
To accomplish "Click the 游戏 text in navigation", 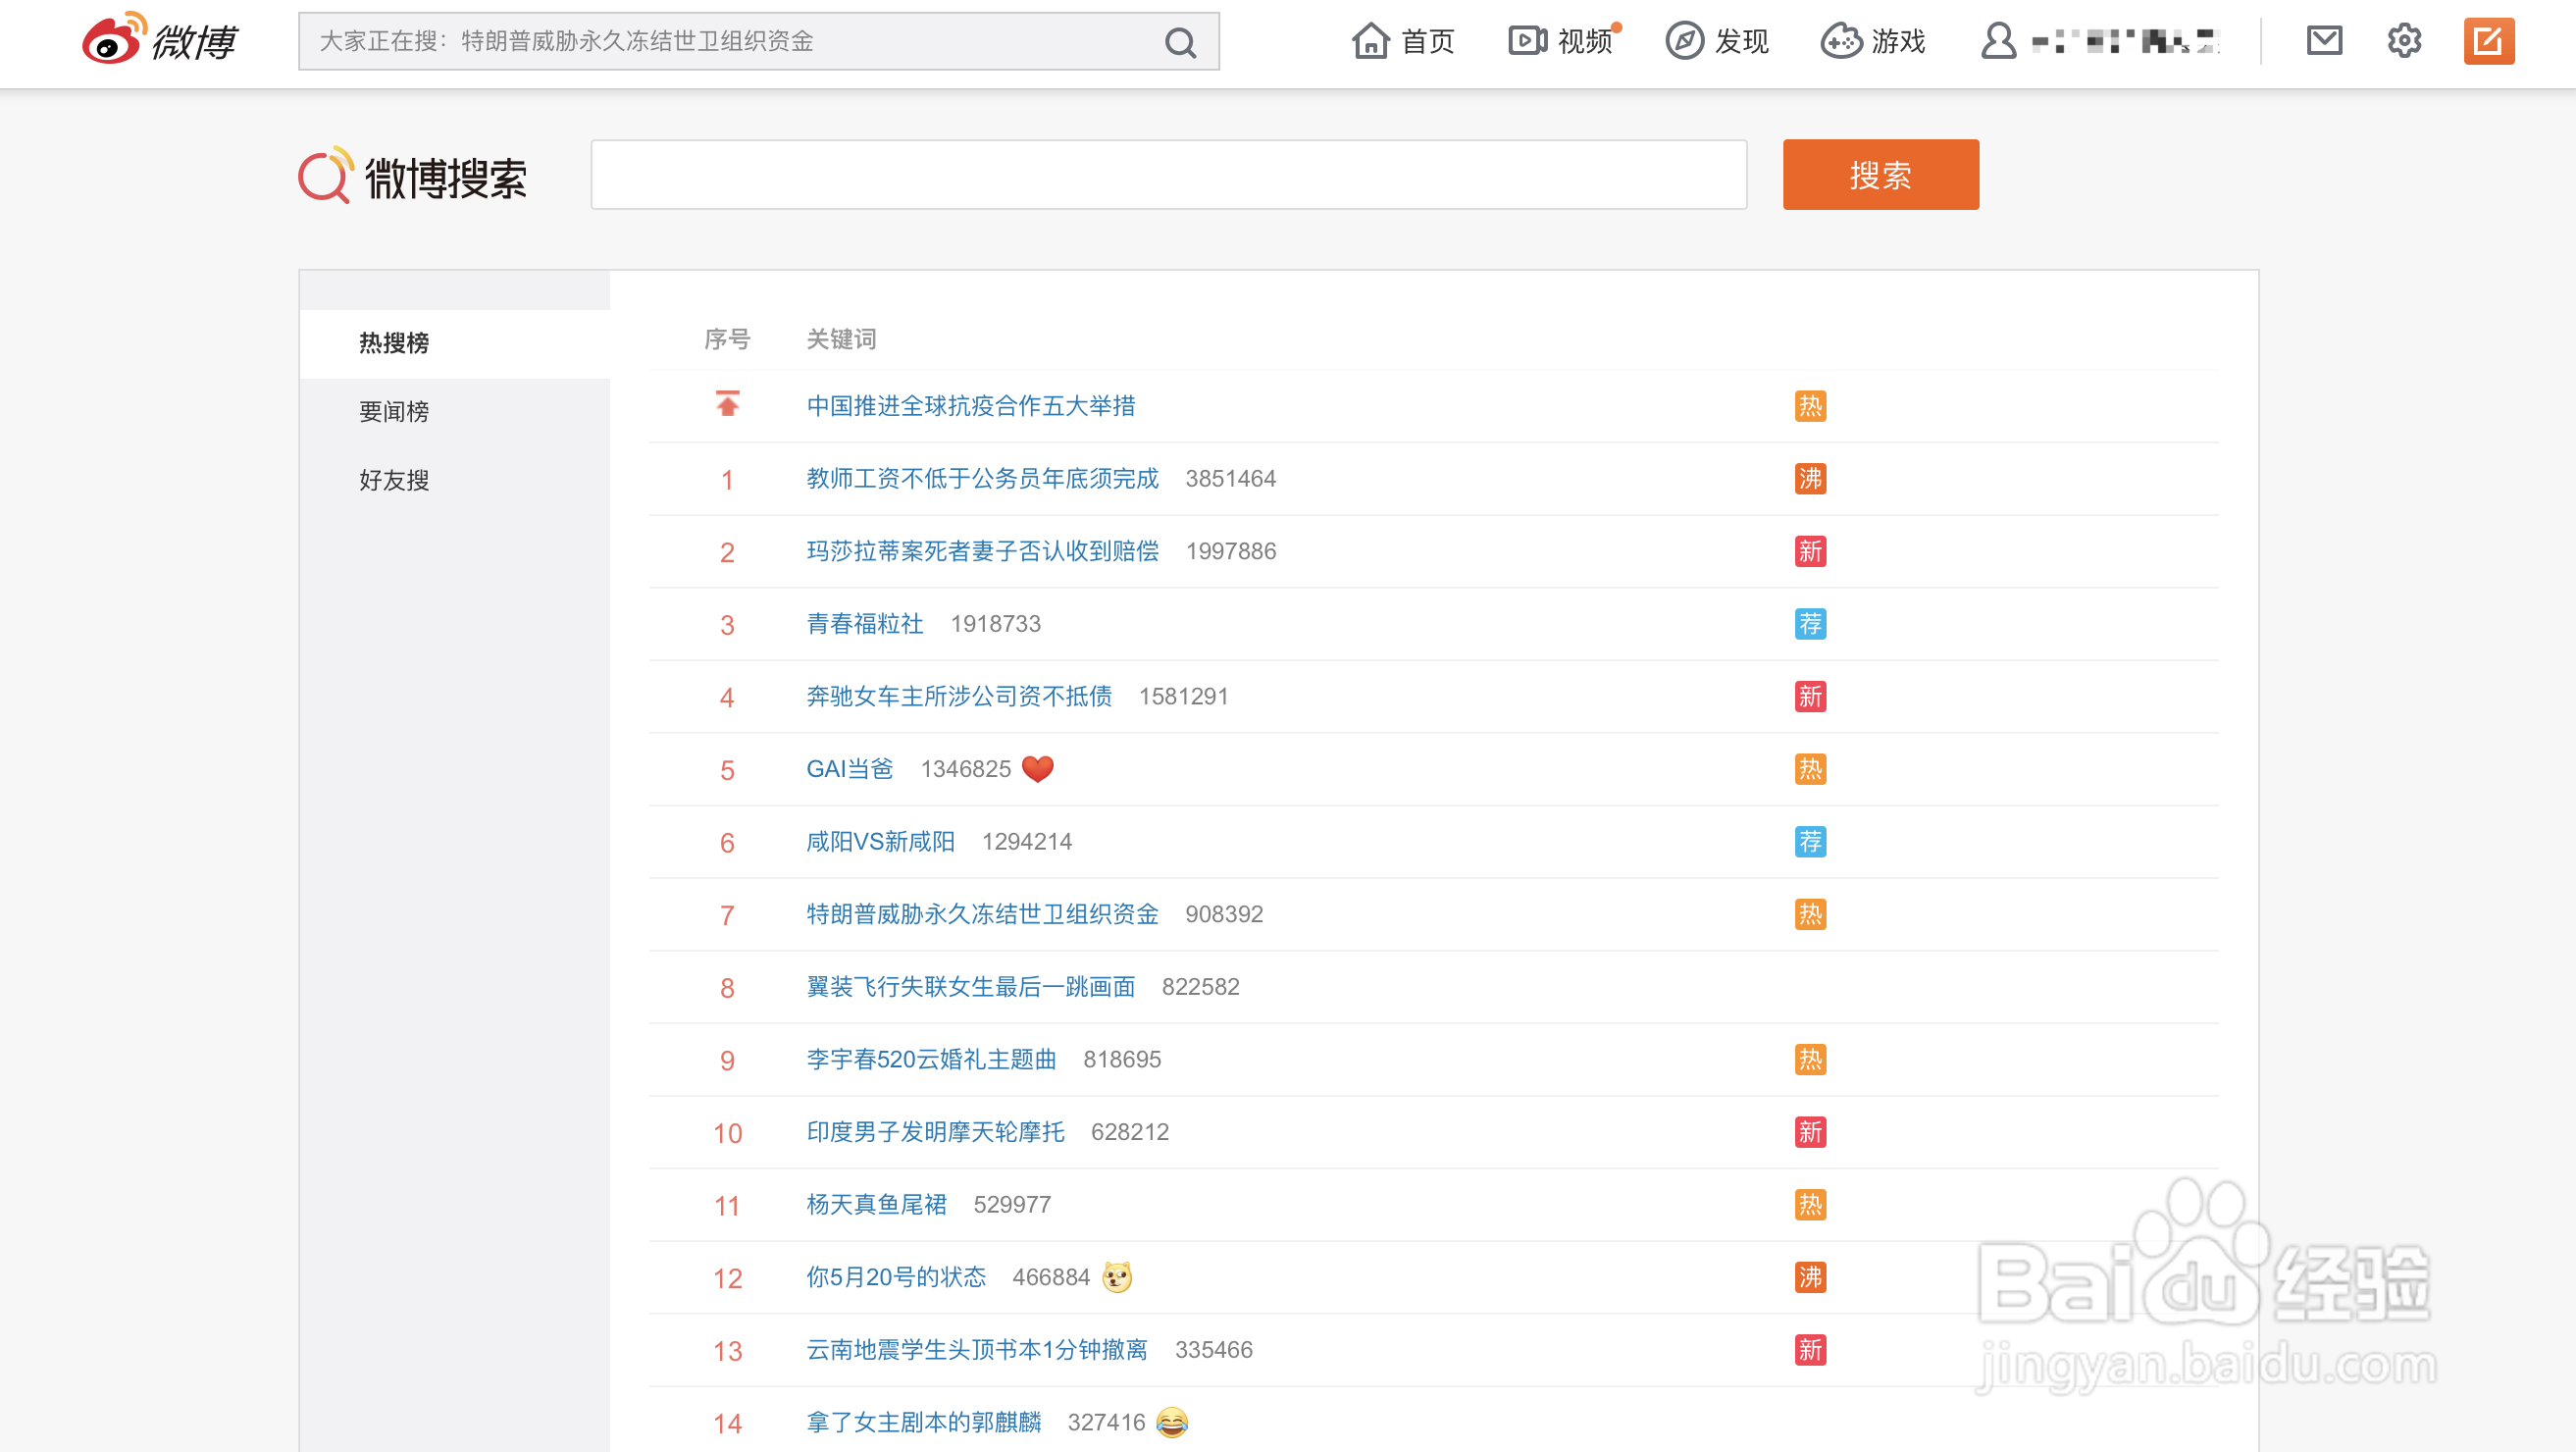I will [1899, 41].
